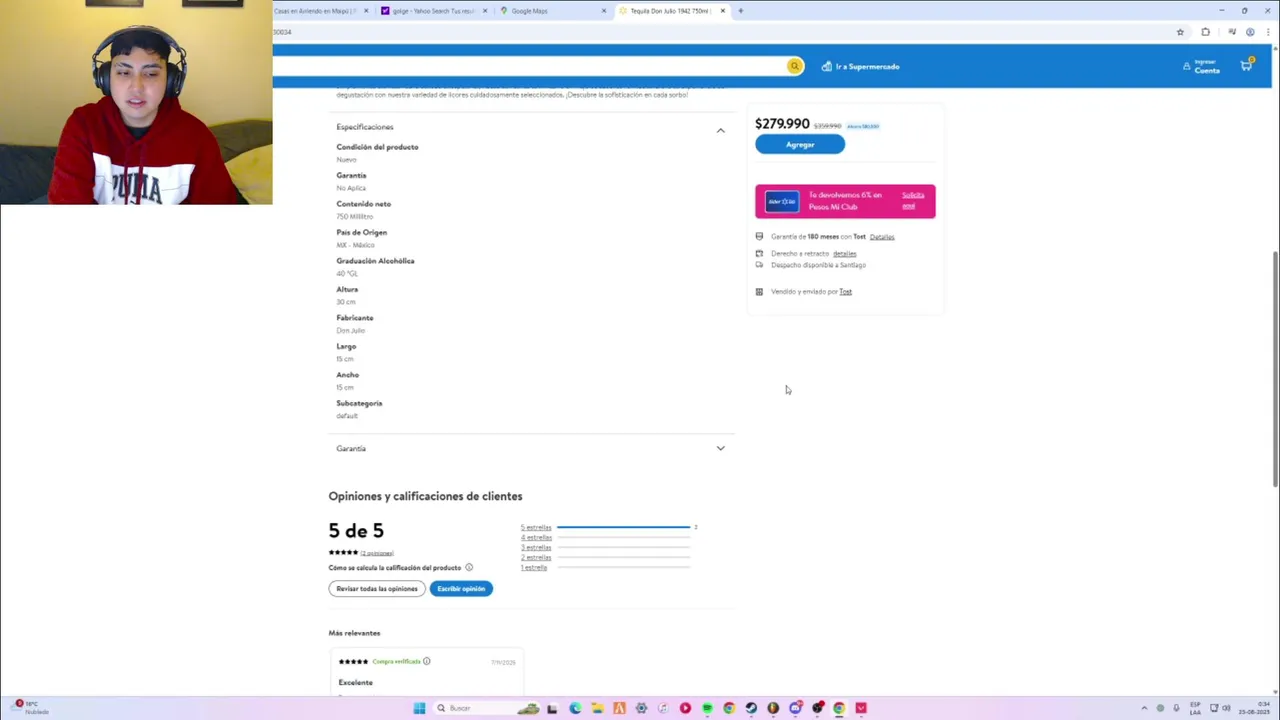Open Chrome extensions puzzle icon
This screenshot has width=1280, height=720.
pyautogui.click(x=1205, y=32)
